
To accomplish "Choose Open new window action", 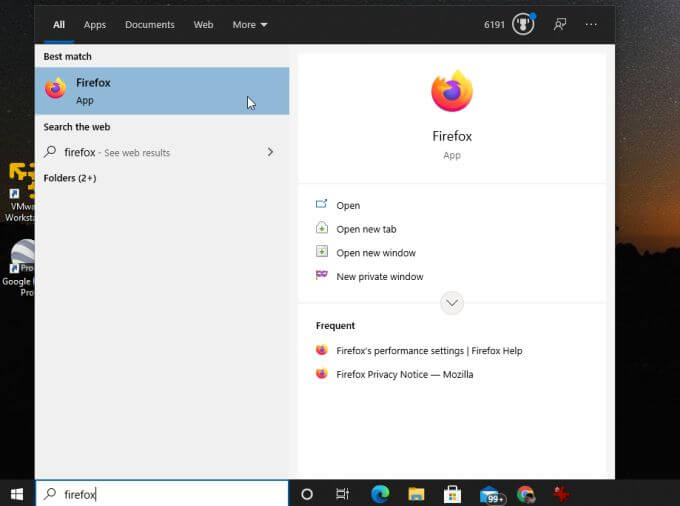I will [376, 253].
